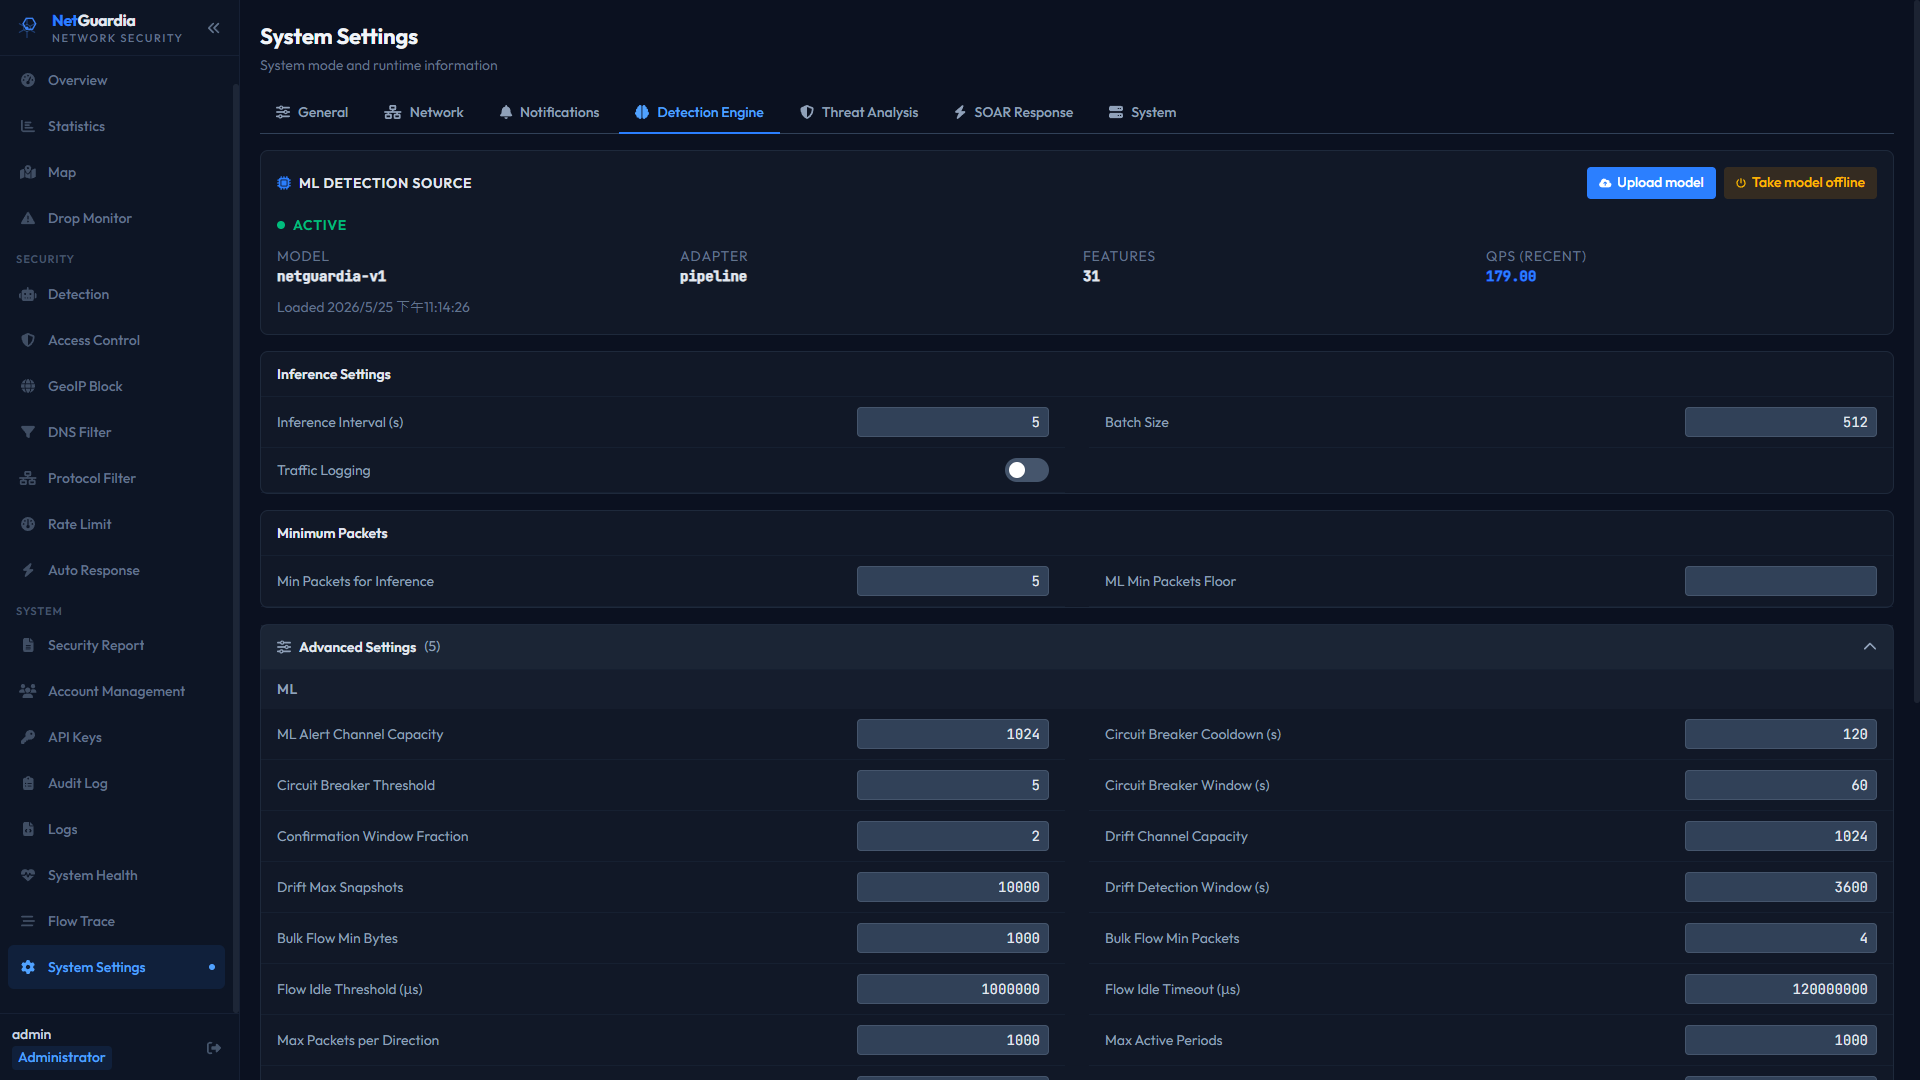Click the Bulk Flow Min Packets field

pyautogui.click(x=1781, y=938)
